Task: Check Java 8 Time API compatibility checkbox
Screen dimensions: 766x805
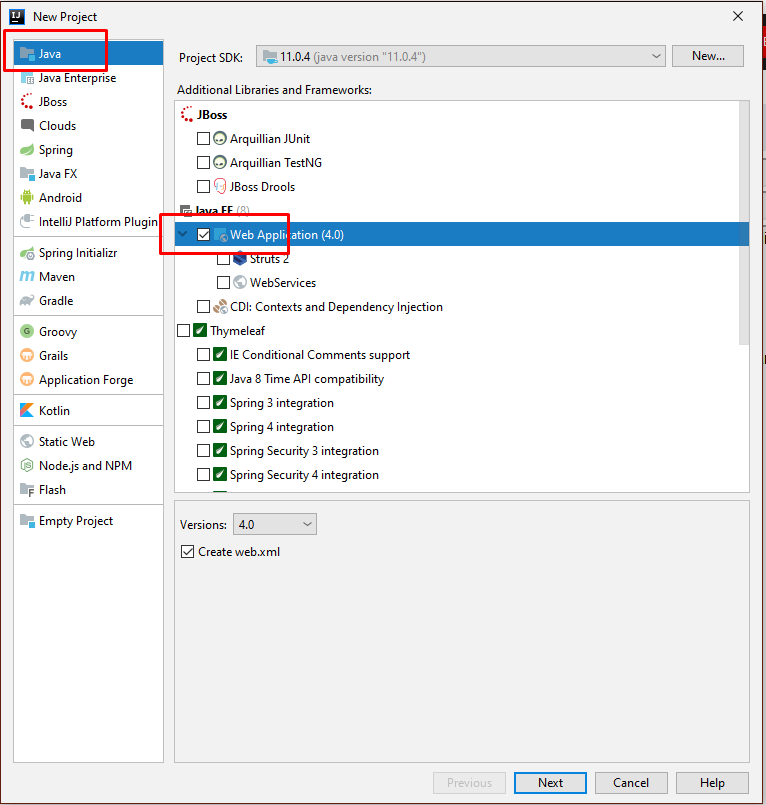Action: point(203,378)
